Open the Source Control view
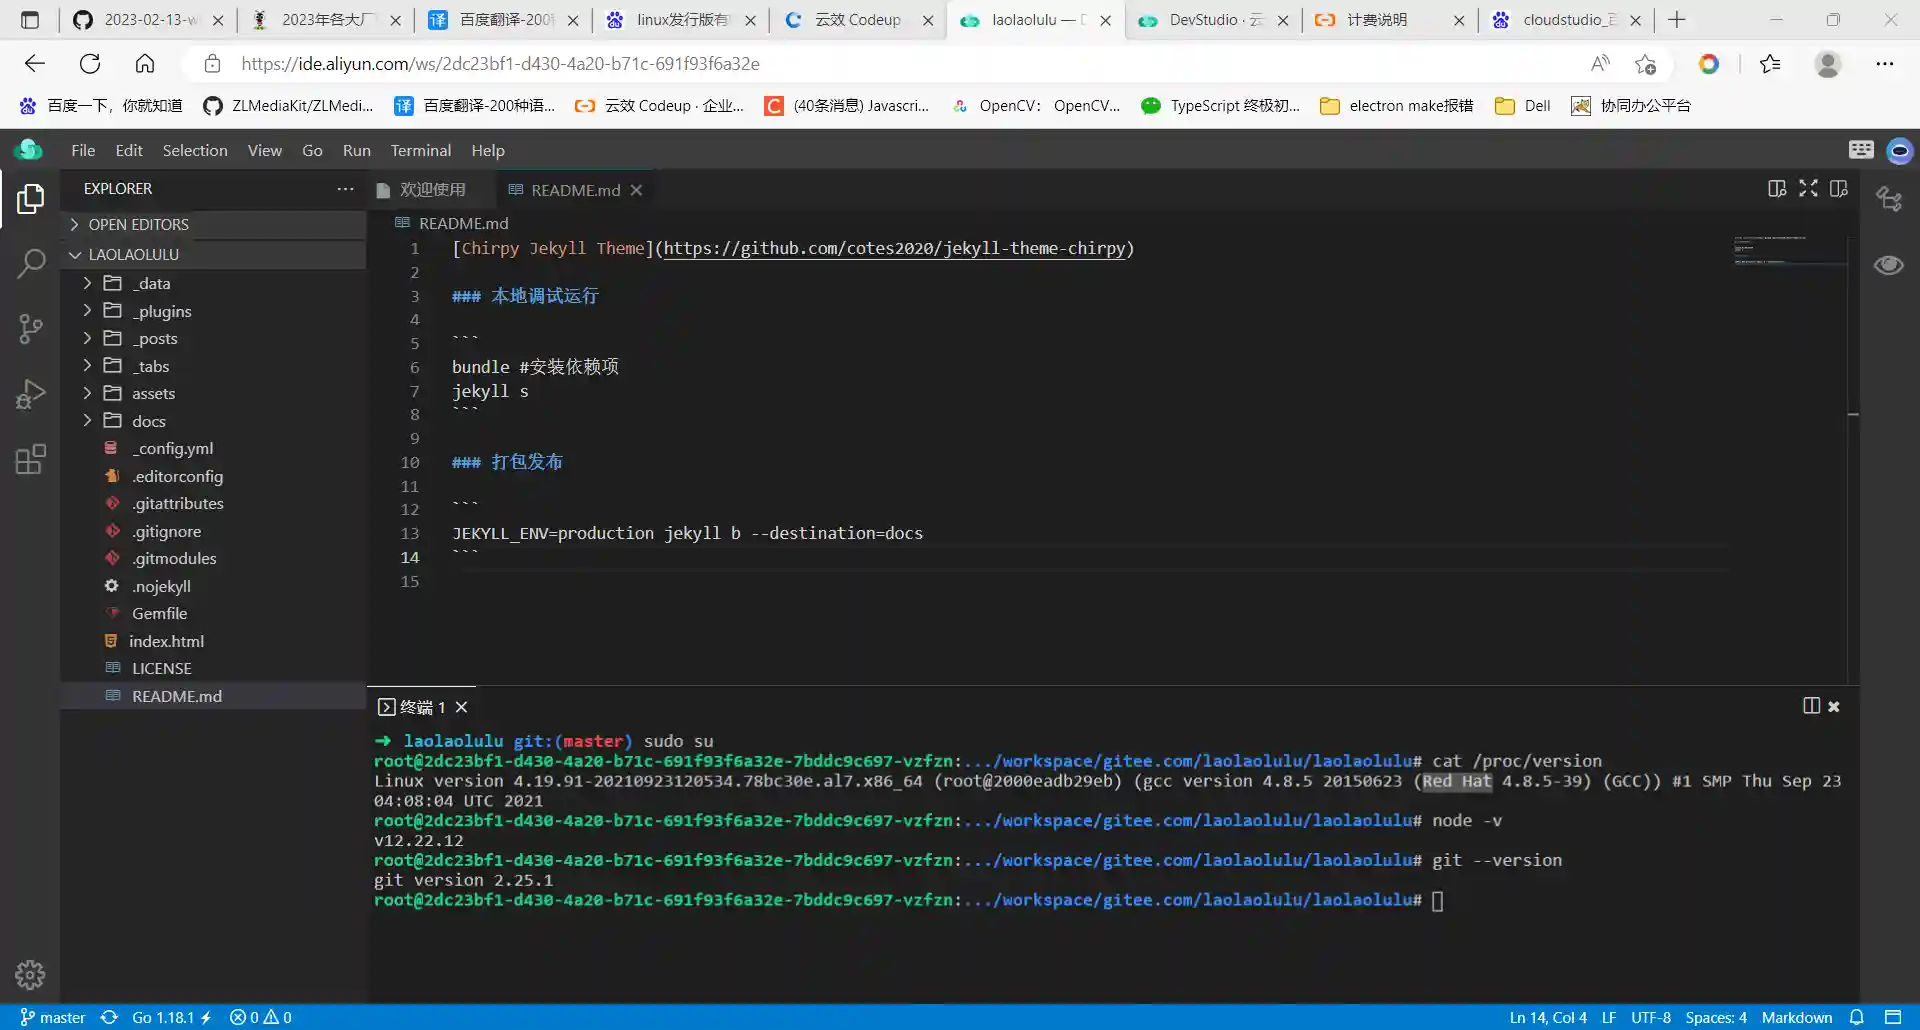 tap(31, 329)
